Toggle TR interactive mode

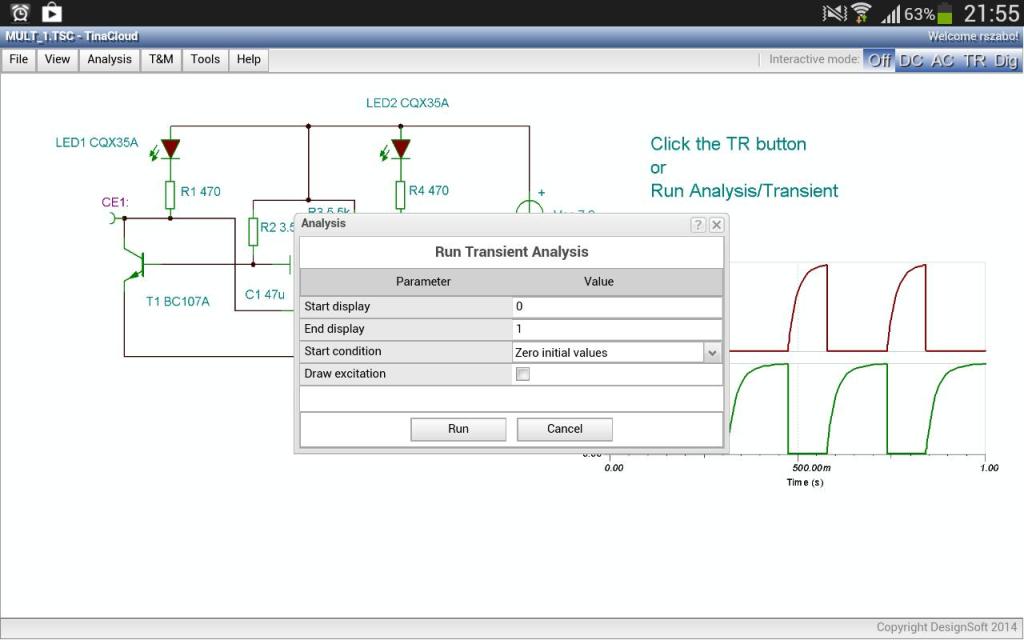tap(973, 60)
